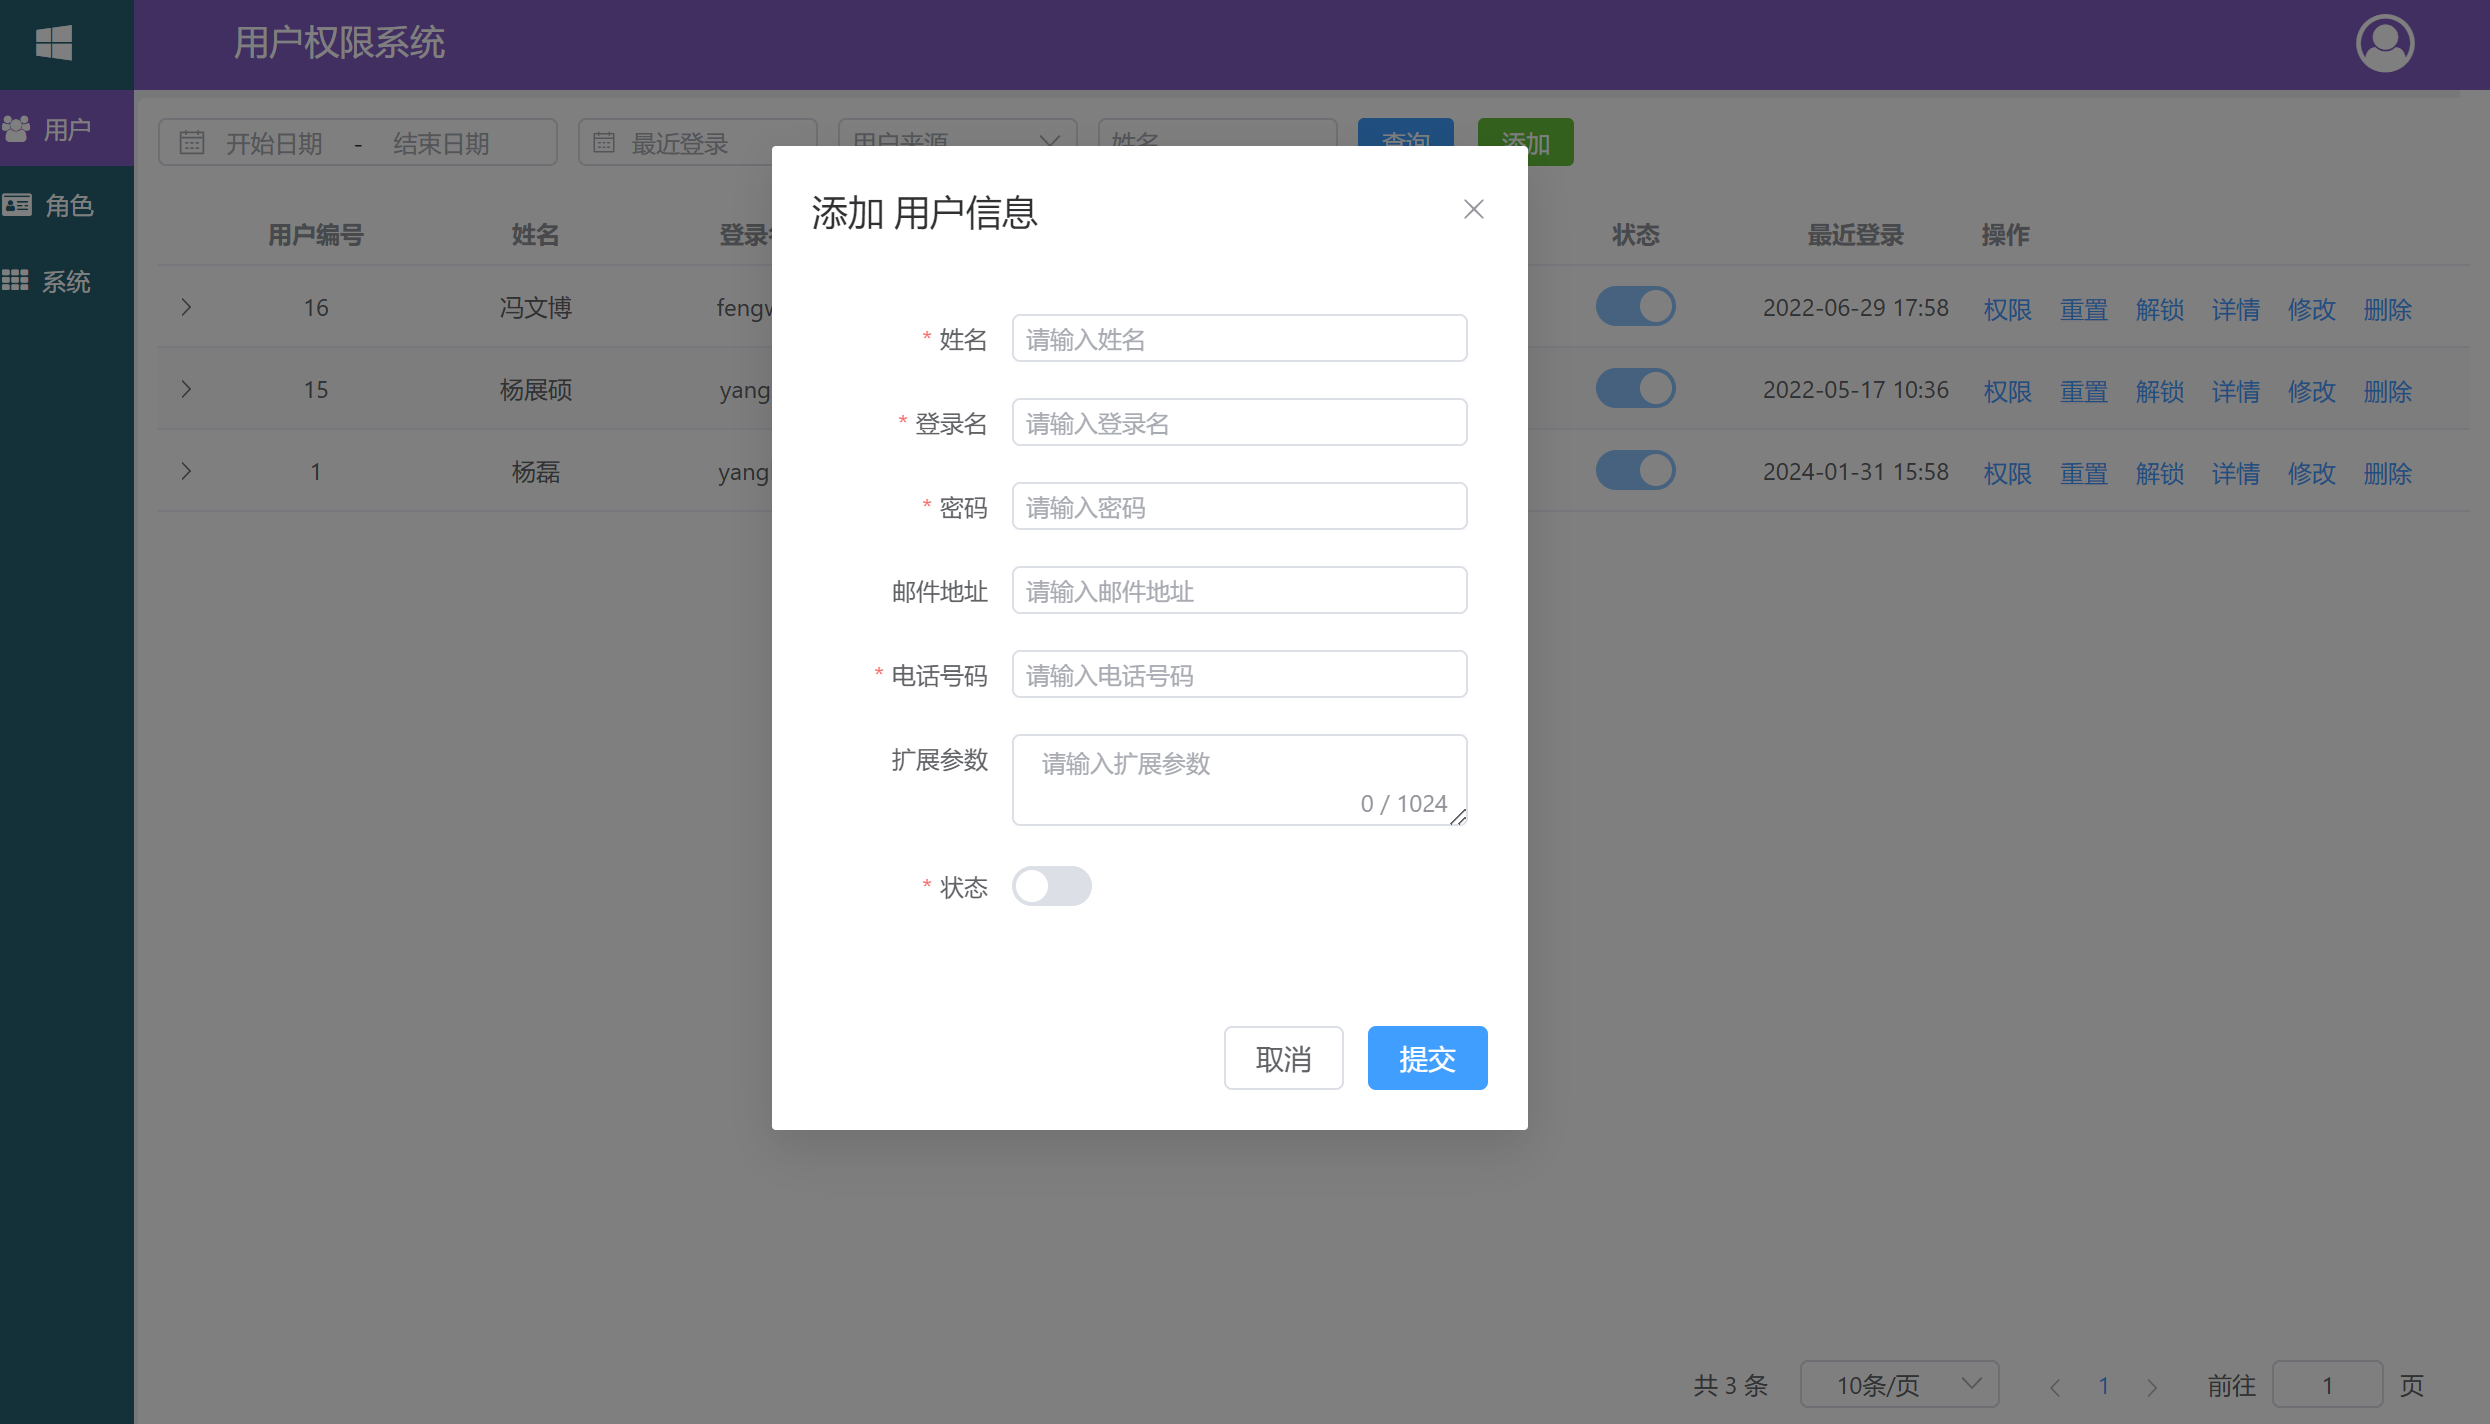Click the date 2024-01-31 15:58
Image resolution: width=2490 pixels, height=1424 pixels.
[1855, 471]
